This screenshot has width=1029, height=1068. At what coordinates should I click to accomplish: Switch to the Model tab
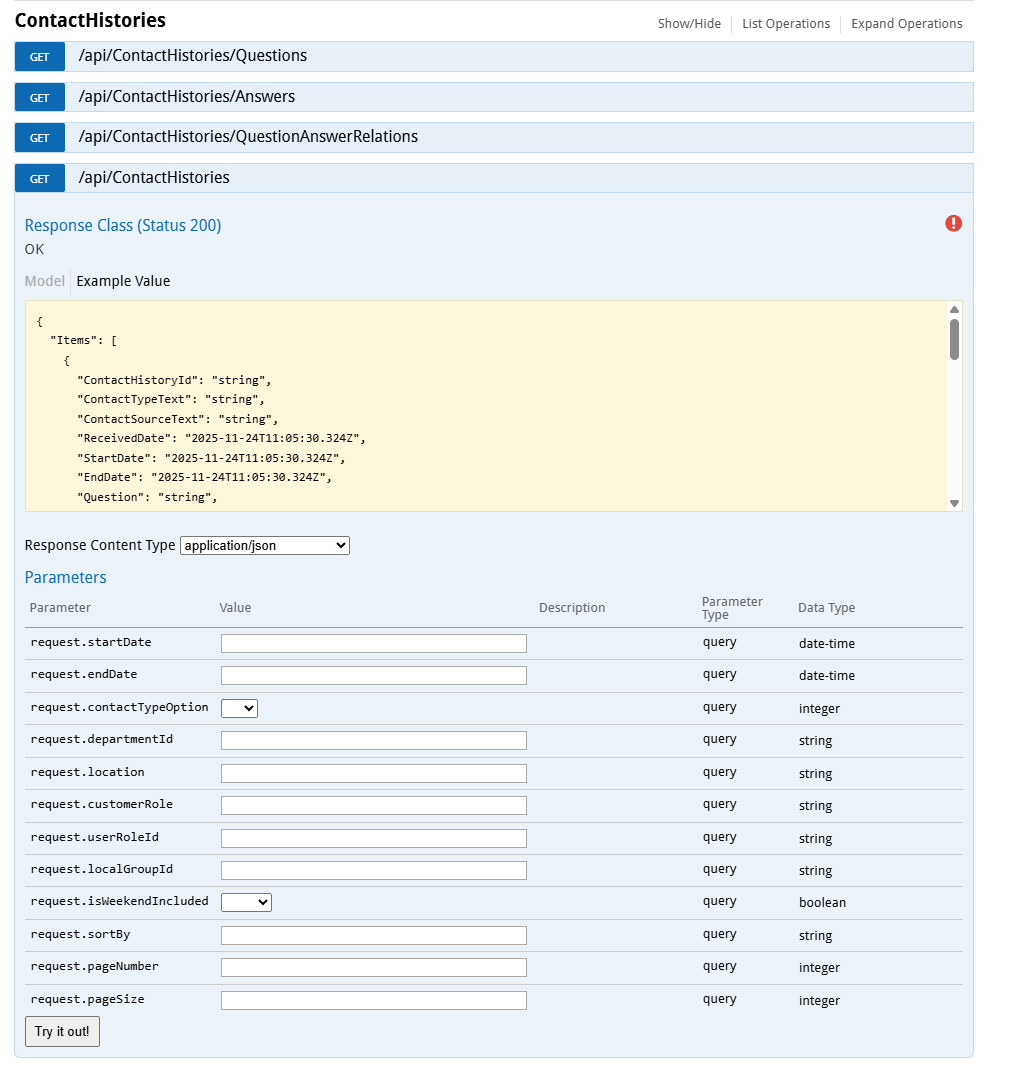45,281
